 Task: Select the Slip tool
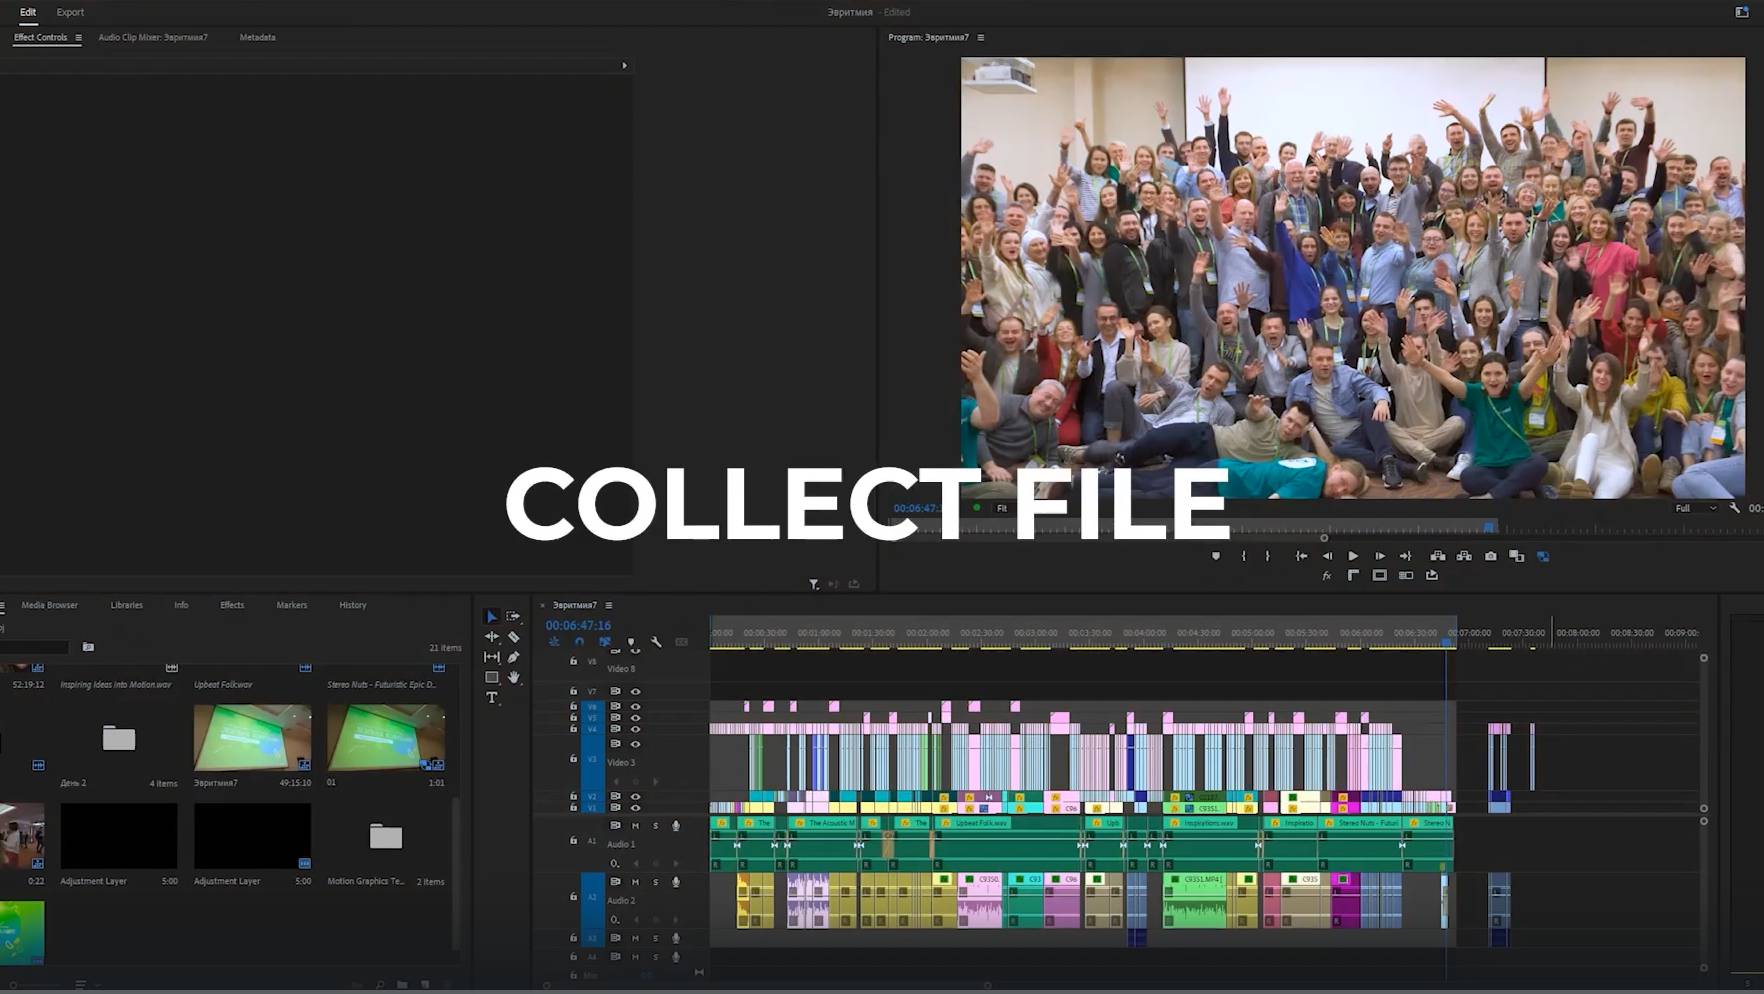pos(491,657)
